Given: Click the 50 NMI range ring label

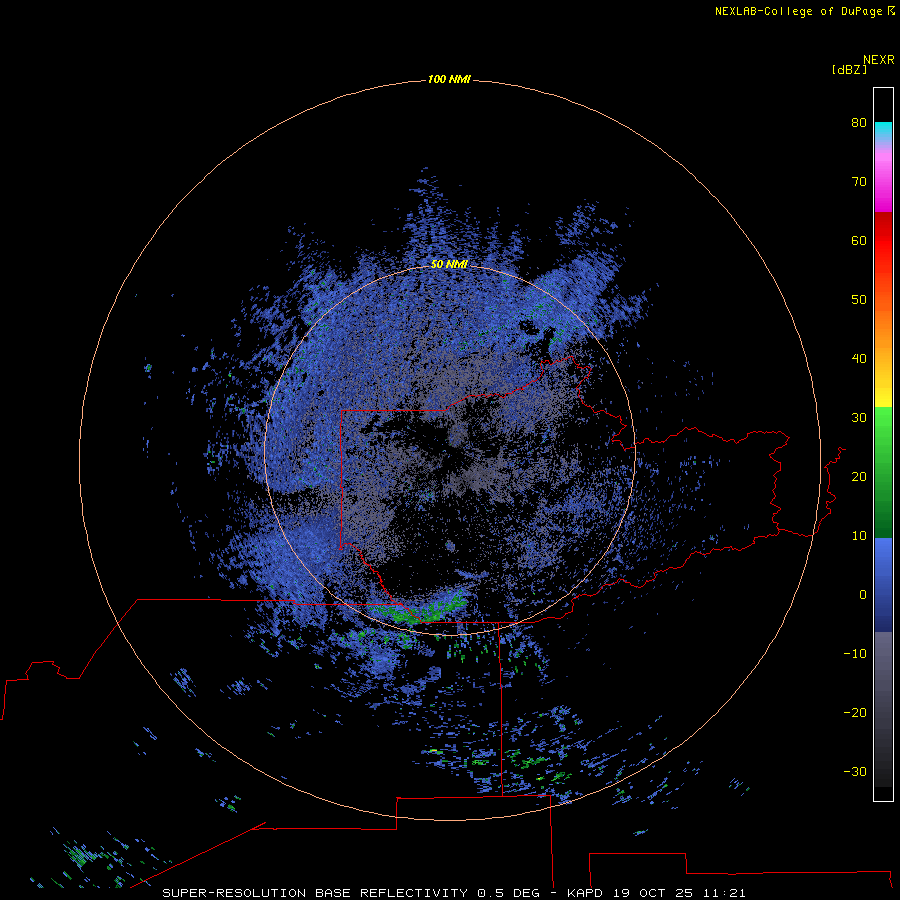Looking at the screenshot, I should pos(449,264).
